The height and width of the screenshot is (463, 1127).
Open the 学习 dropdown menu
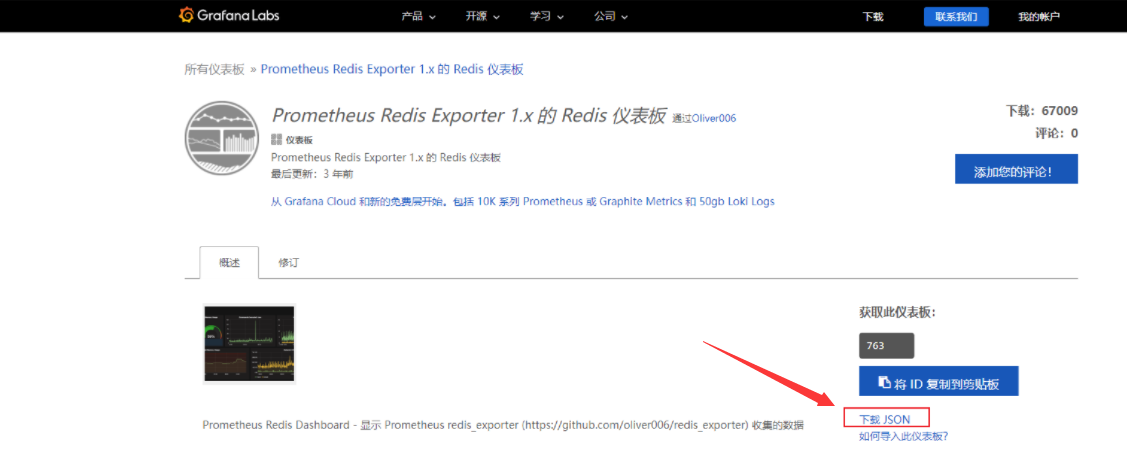tap(547, 17)
